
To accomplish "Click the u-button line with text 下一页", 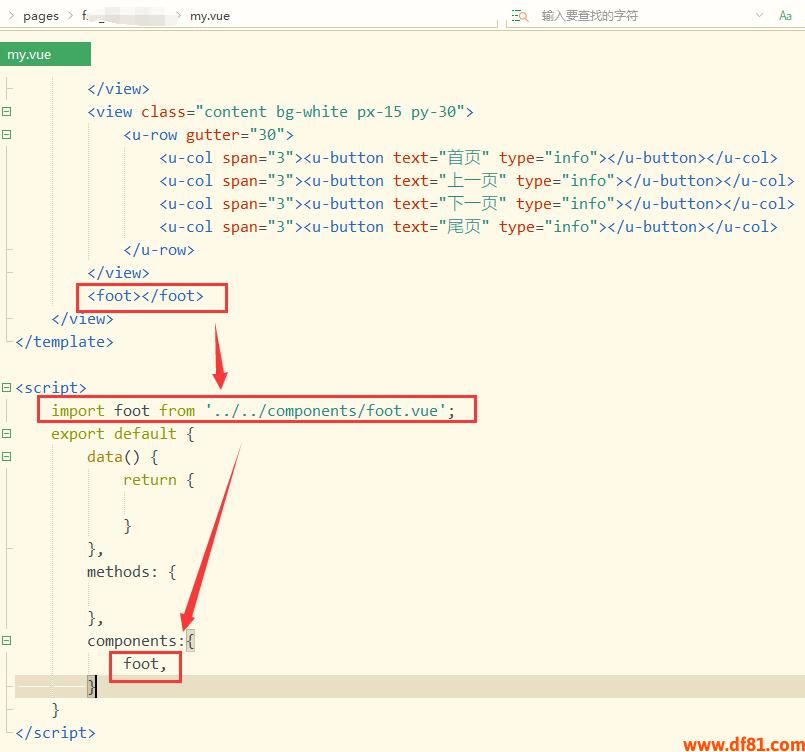I will pos(476,204).
